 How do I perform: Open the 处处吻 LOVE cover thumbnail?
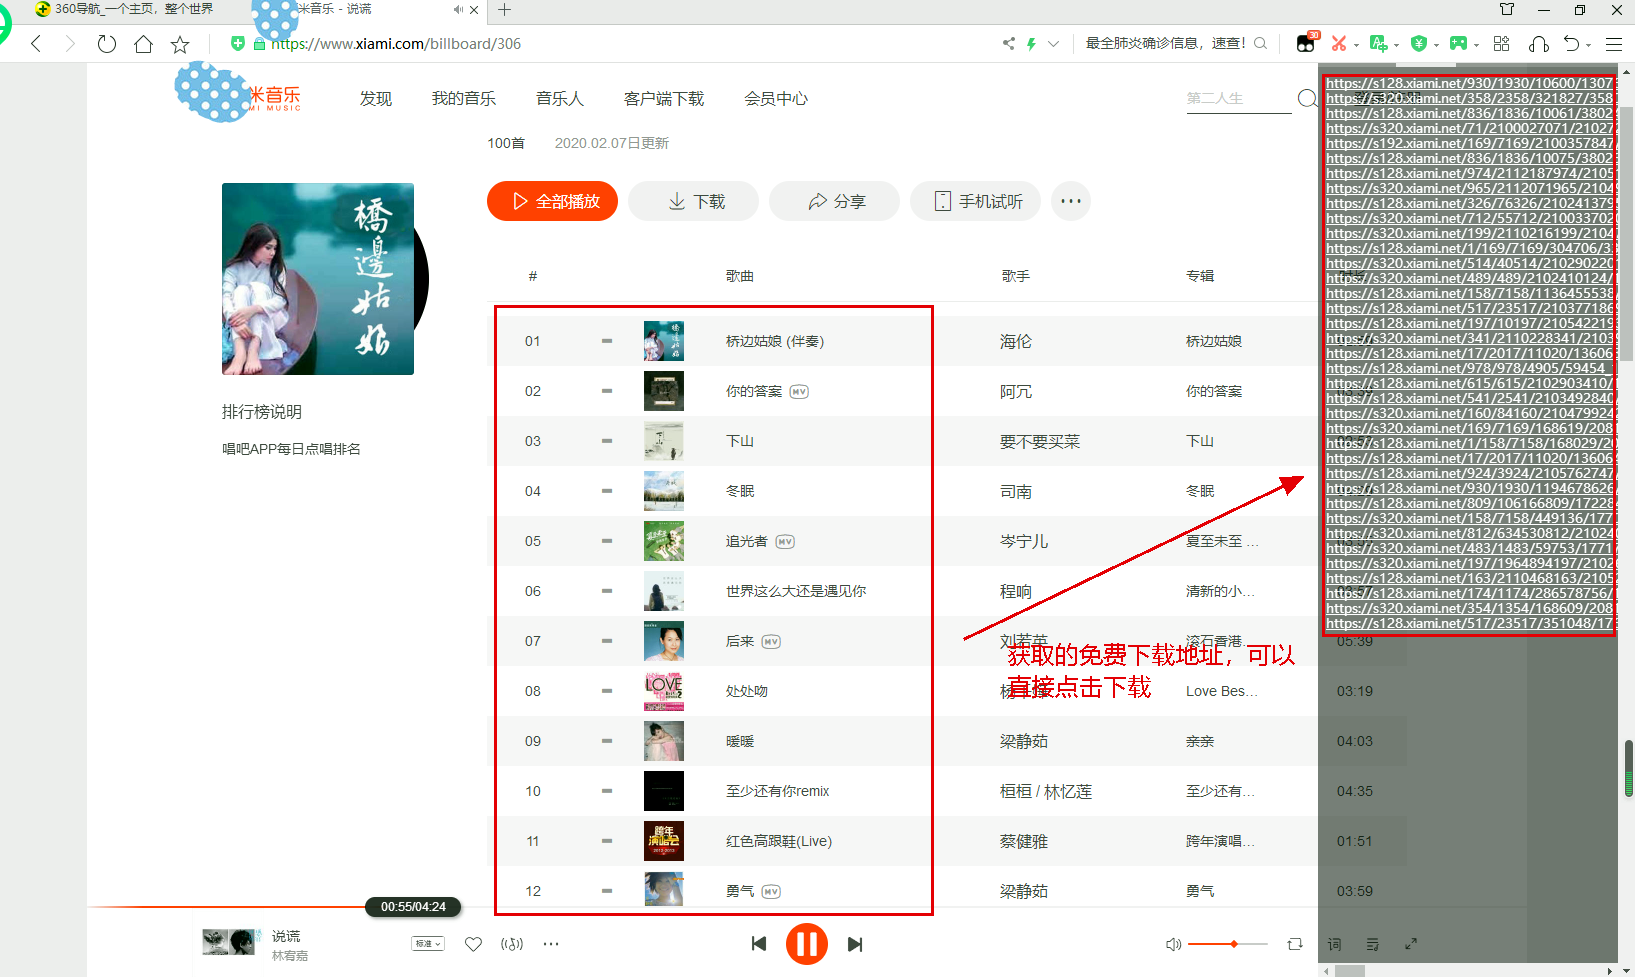pos(664,691)
